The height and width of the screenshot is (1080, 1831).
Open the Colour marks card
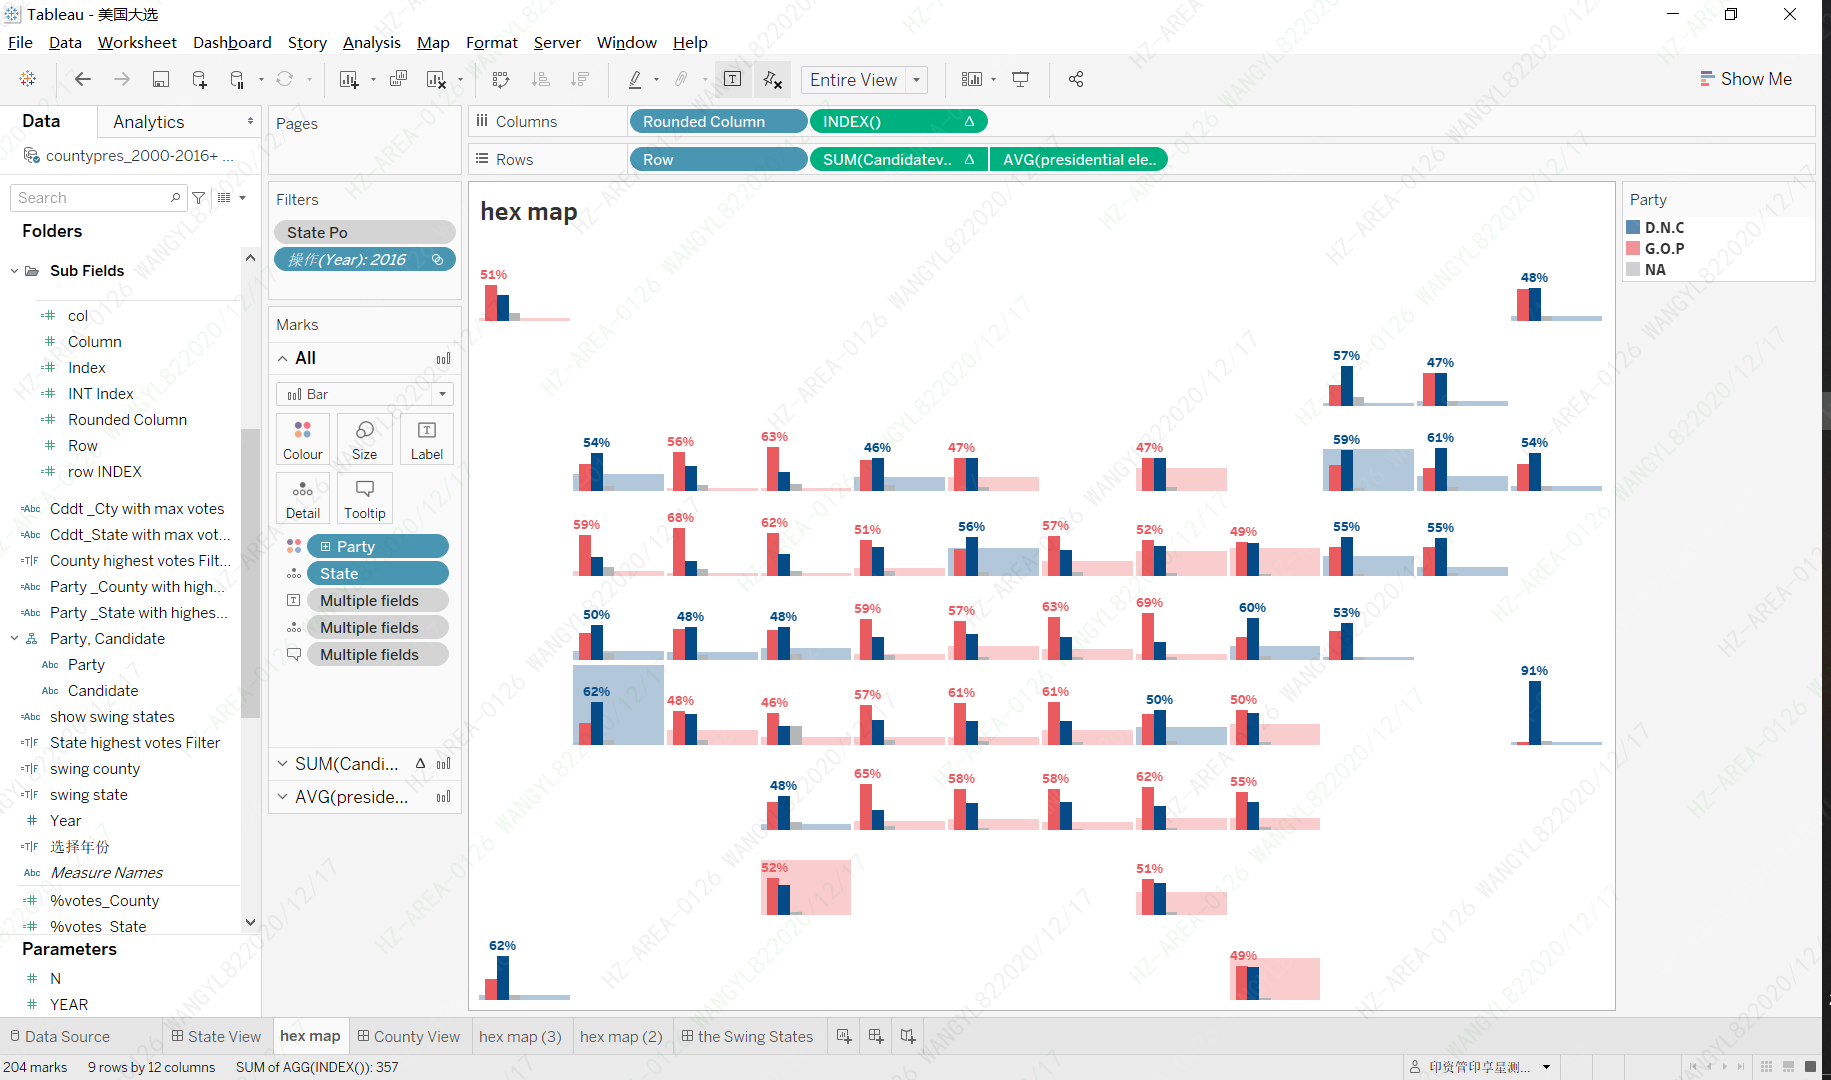tap(303, 439)
